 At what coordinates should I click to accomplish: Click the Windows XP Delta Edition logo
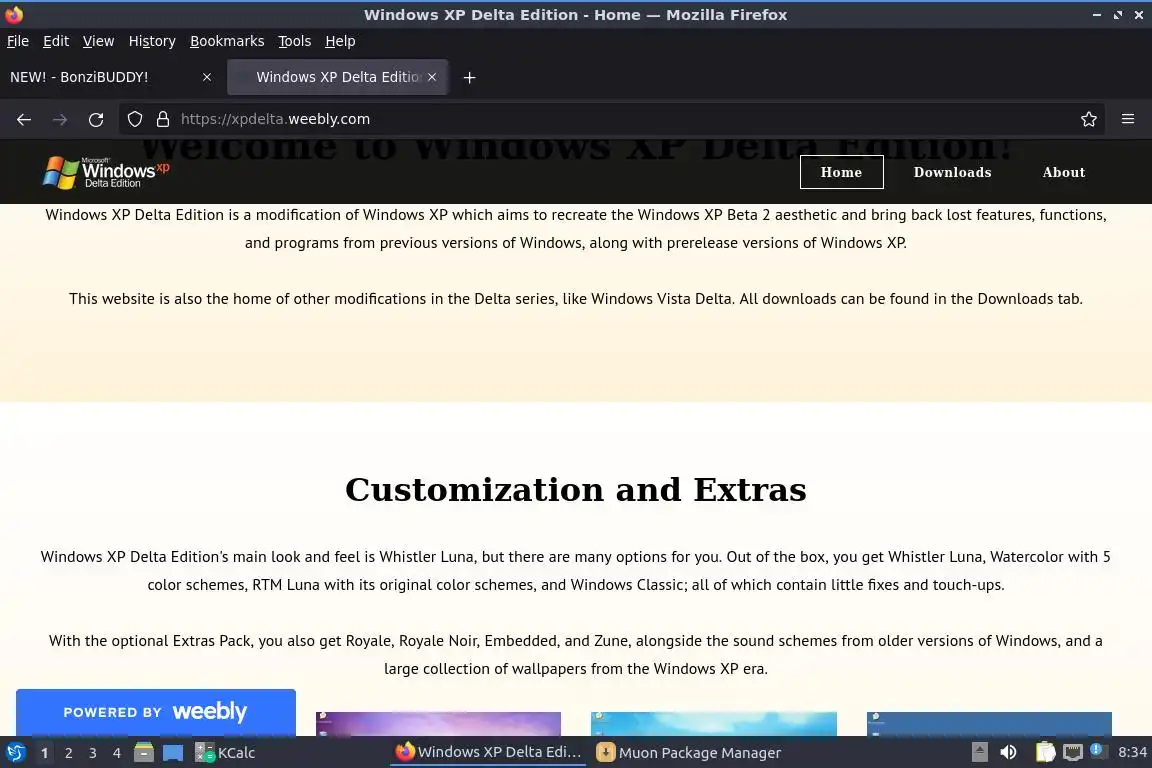click(106, 173)
